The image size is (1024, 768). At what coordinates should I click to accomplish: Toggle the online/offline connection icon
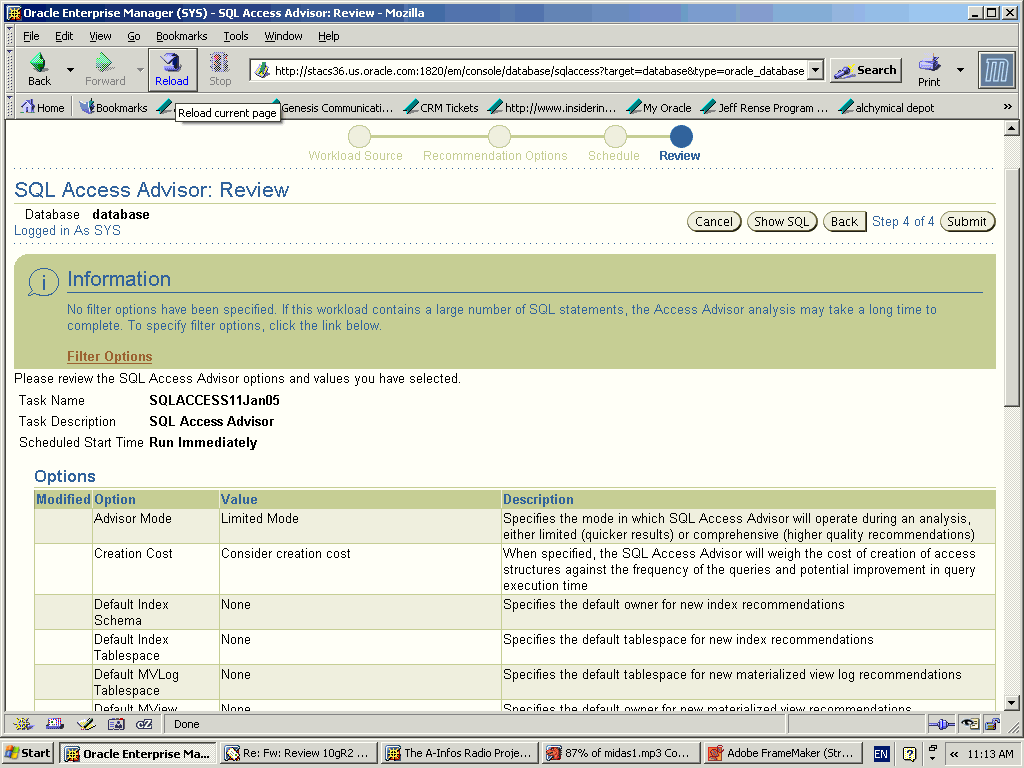coord(940,724)
